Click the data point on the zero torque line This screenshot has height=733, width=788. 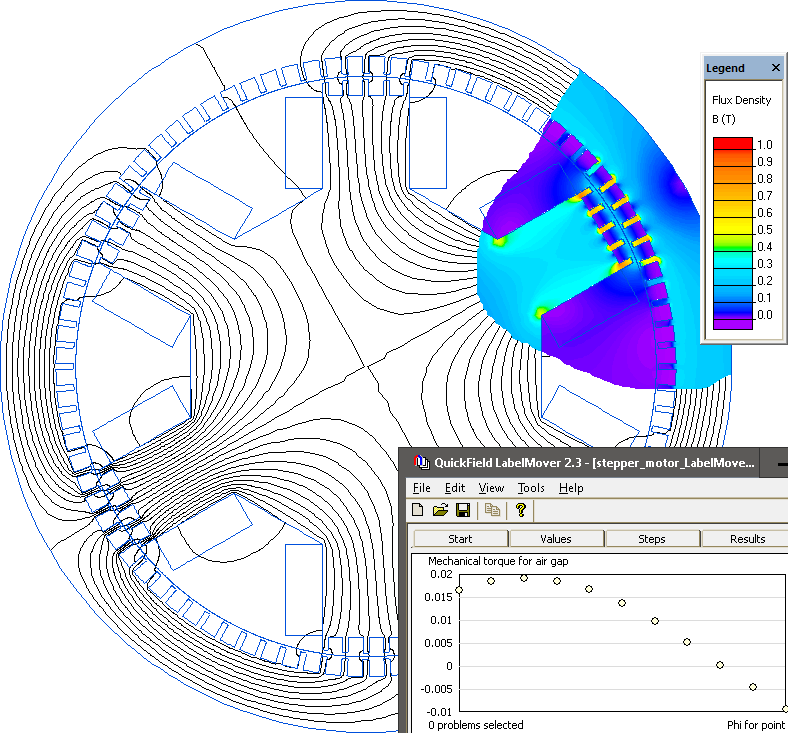720,665
